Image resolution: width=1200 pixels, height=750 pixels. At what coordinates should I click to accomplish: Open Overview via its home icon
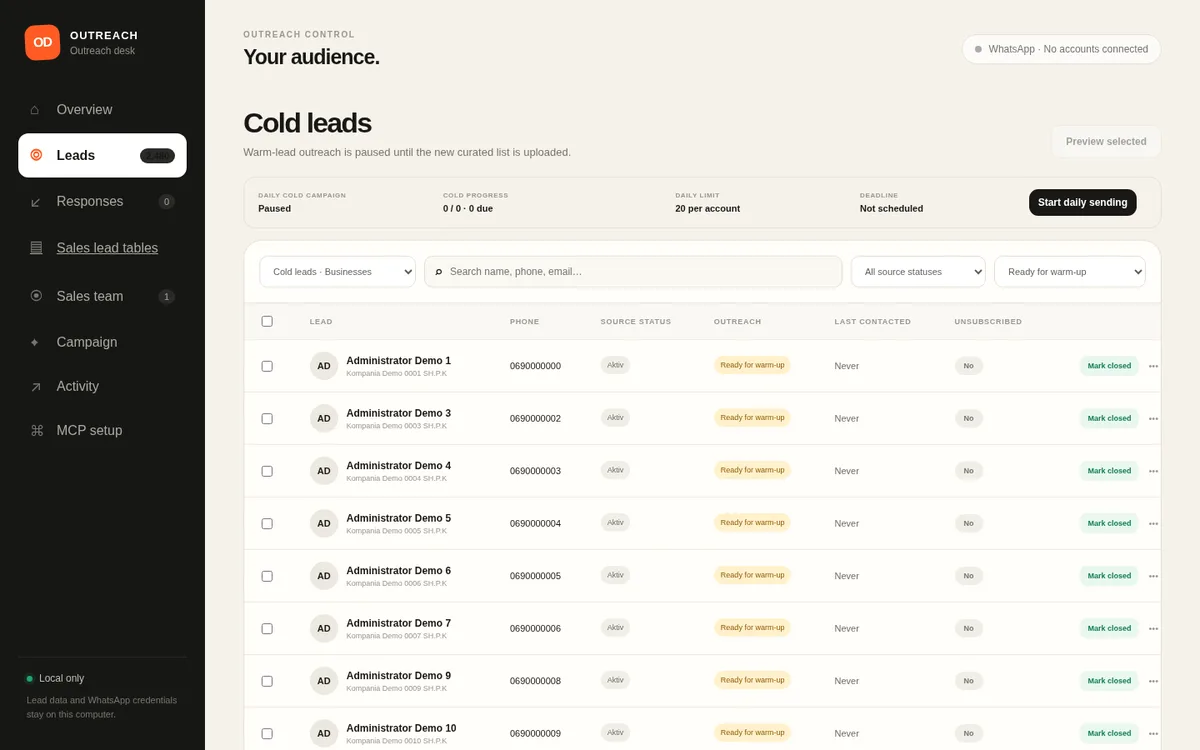coord(35,109)
